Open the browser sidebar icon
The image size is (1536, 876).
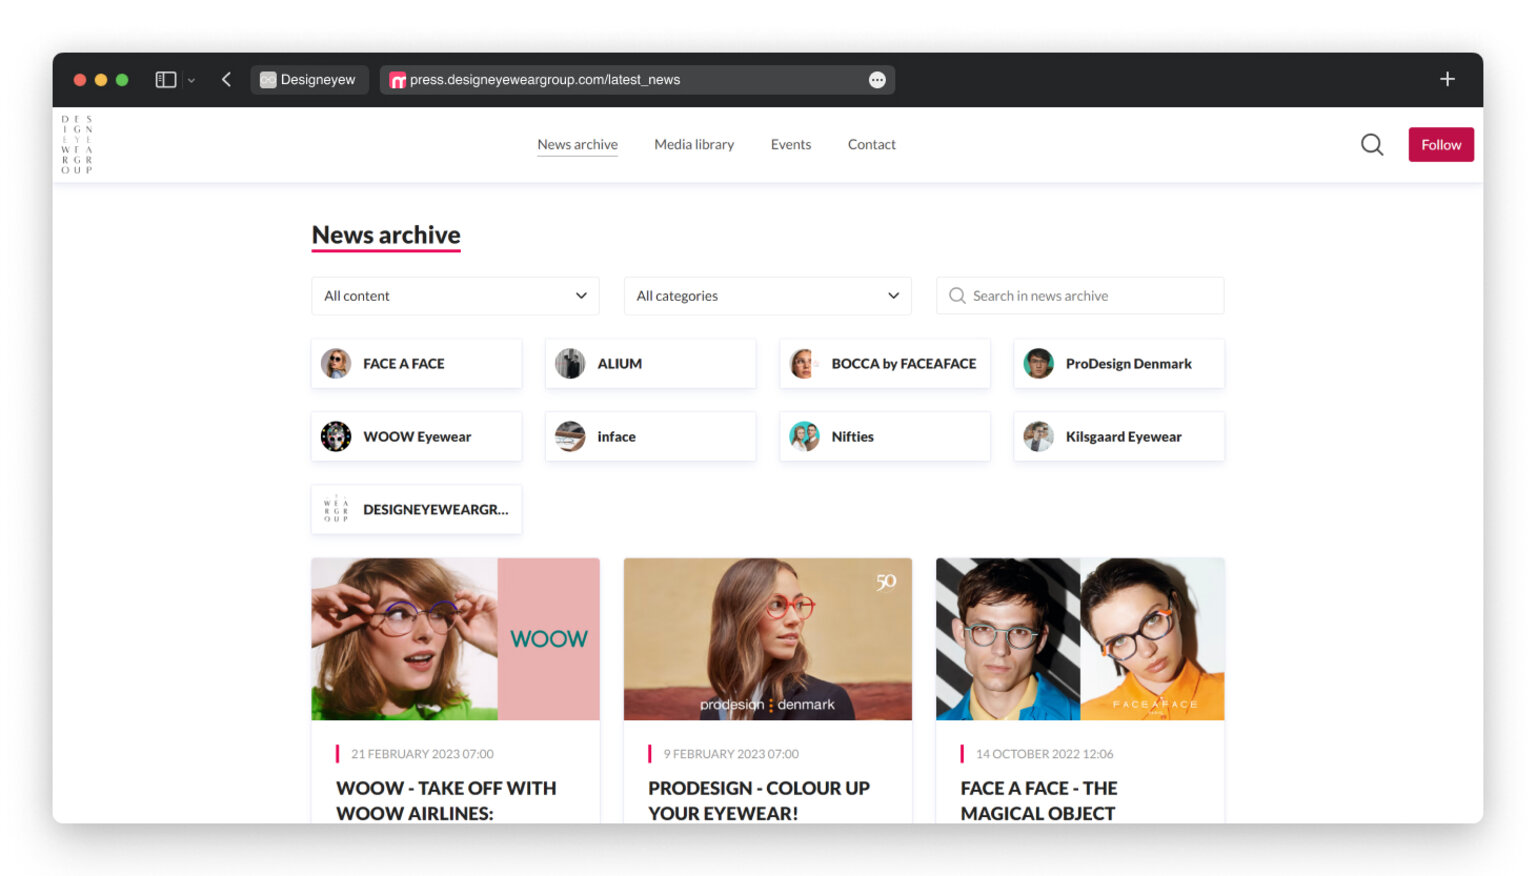click(x=165, y=78)
